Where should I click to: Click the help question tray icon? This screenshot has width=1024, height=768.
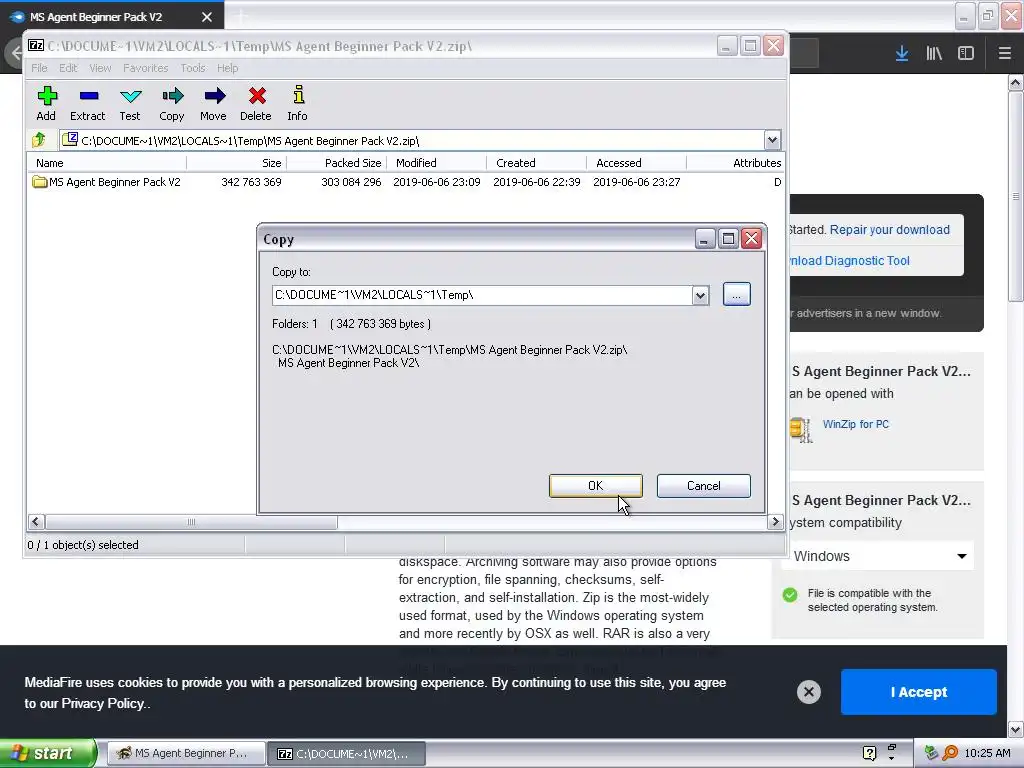click(869, 753)
